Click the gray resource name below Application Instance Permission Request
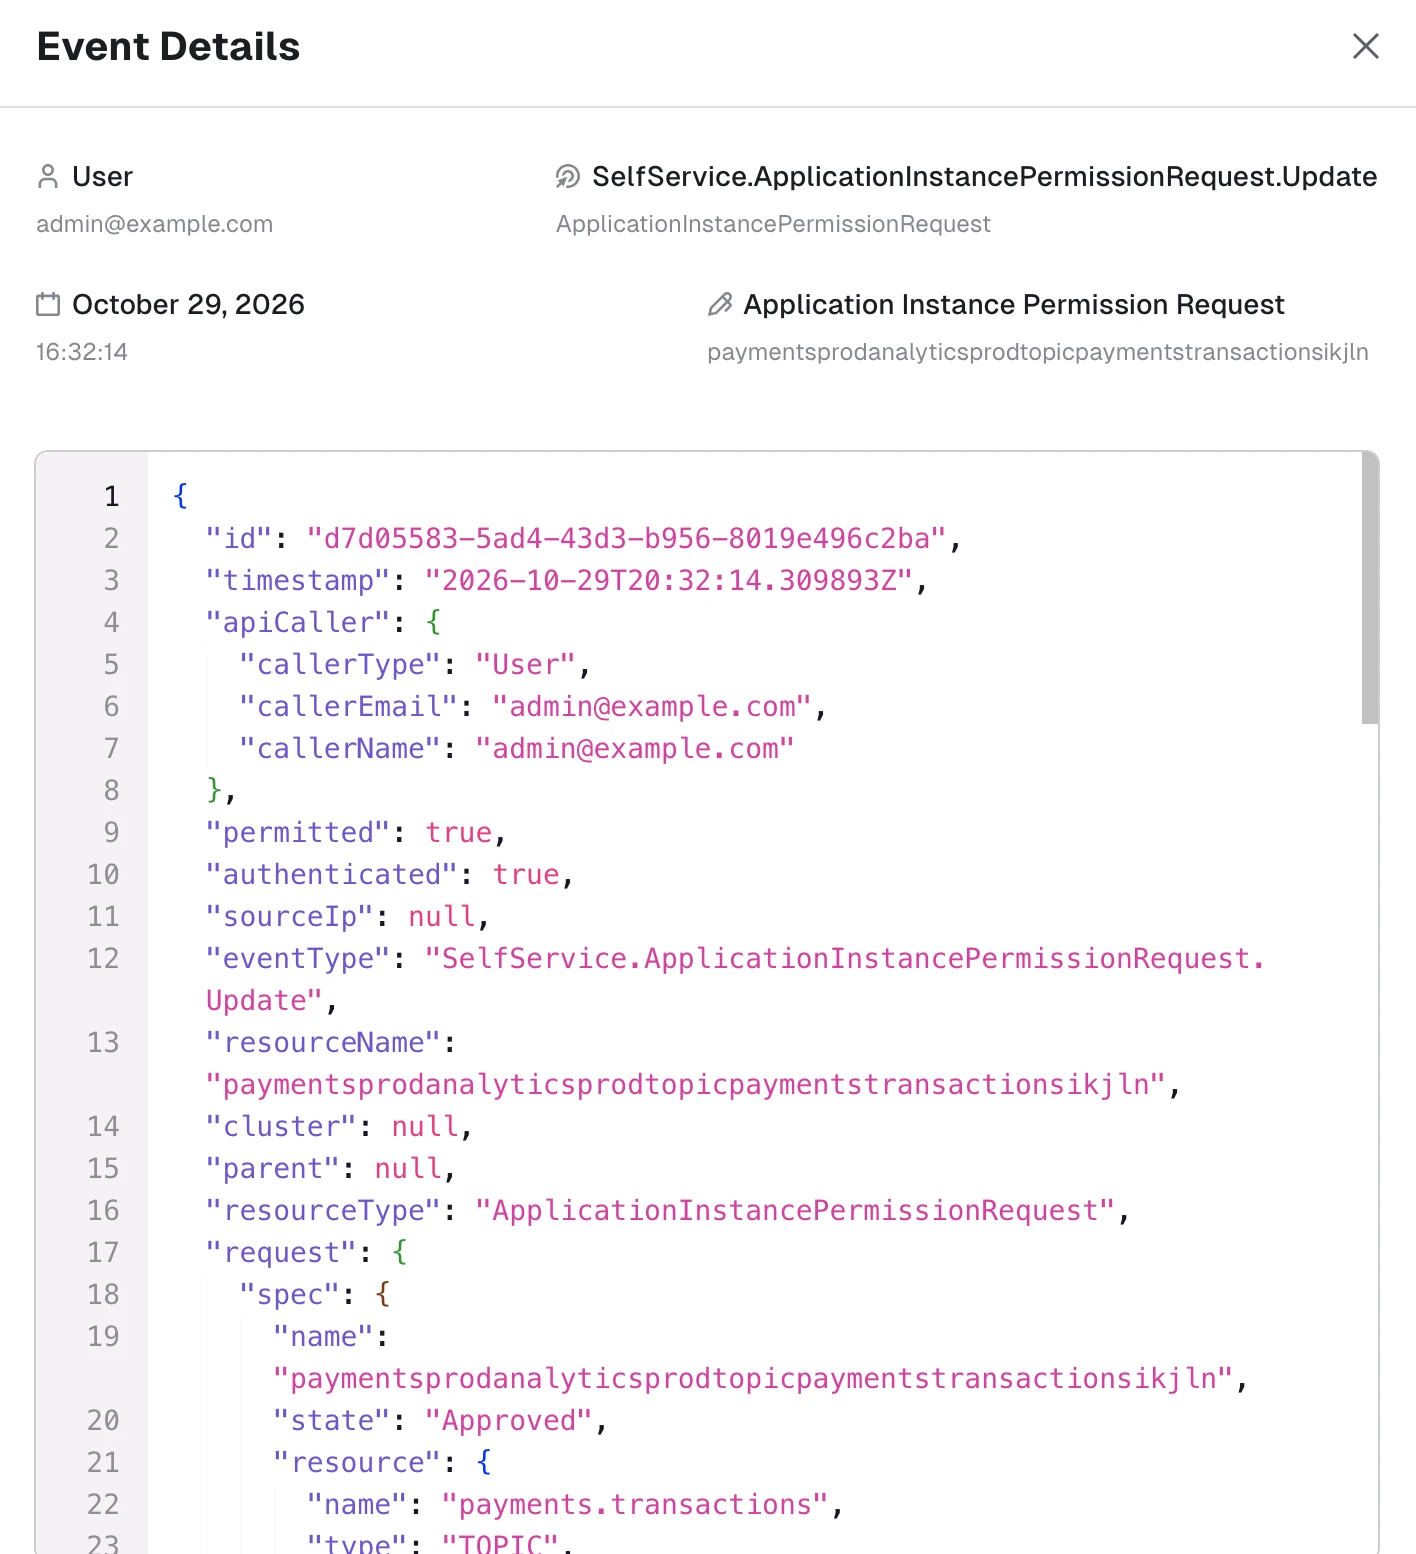 point(1037,352)
